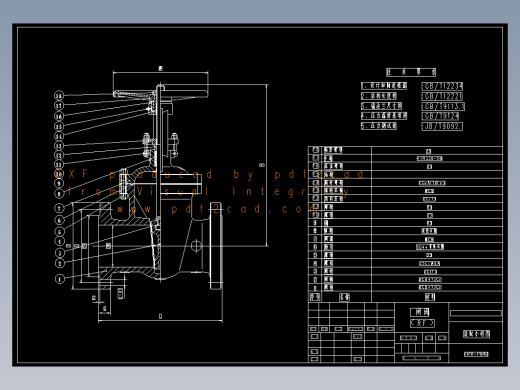Screen dimensions: 520x390
Task: Click the GB/T12234 standard reference
Action: (x=442, y=86)
